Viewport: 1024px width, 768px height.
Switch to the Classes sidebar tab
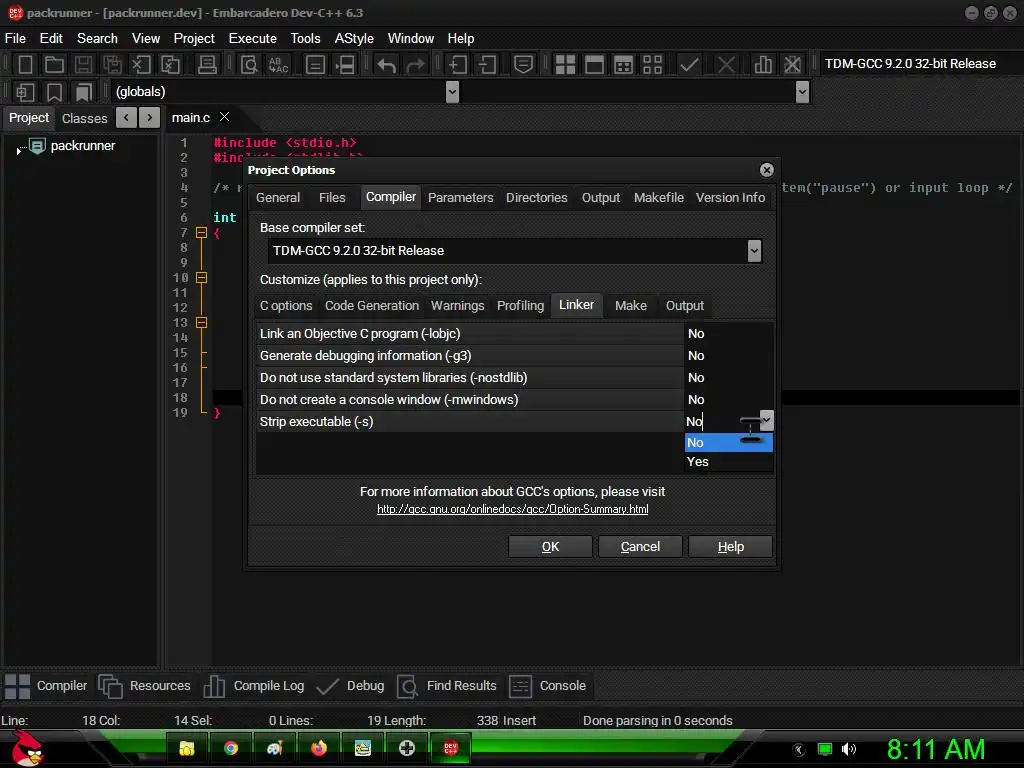[x=84, y=118]
